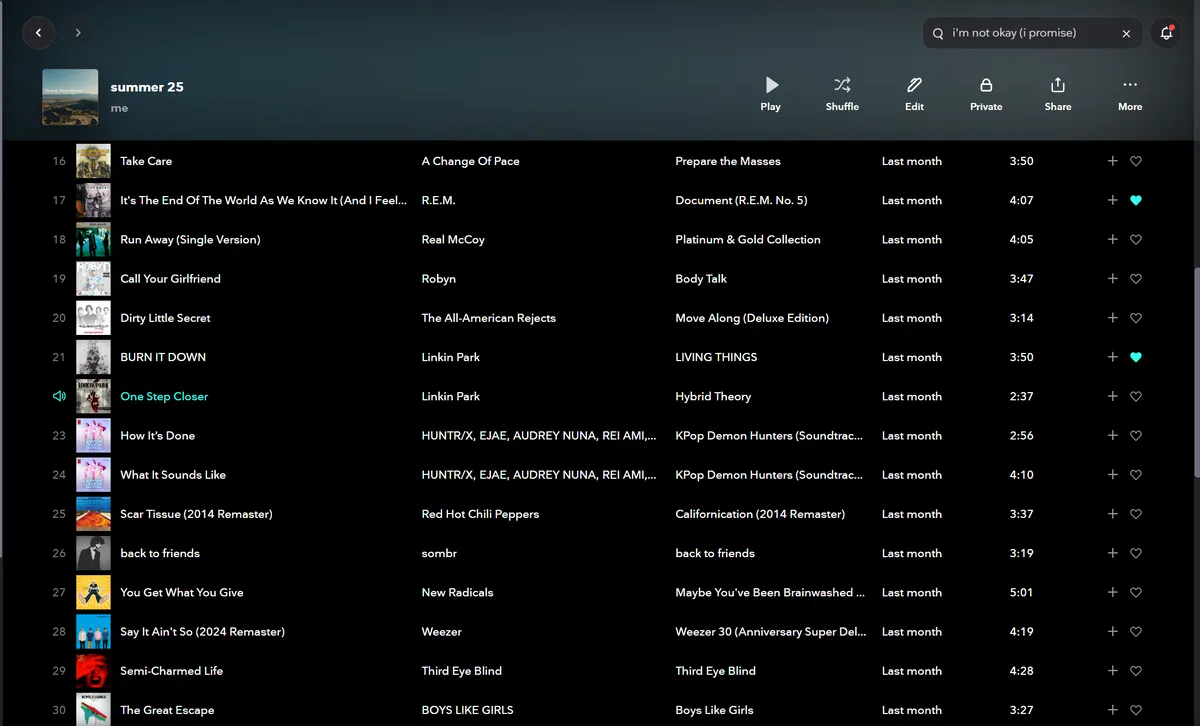Click the Take Care album art thumbnail
This screenshot has width=1200, height=726.
point(93,161)
